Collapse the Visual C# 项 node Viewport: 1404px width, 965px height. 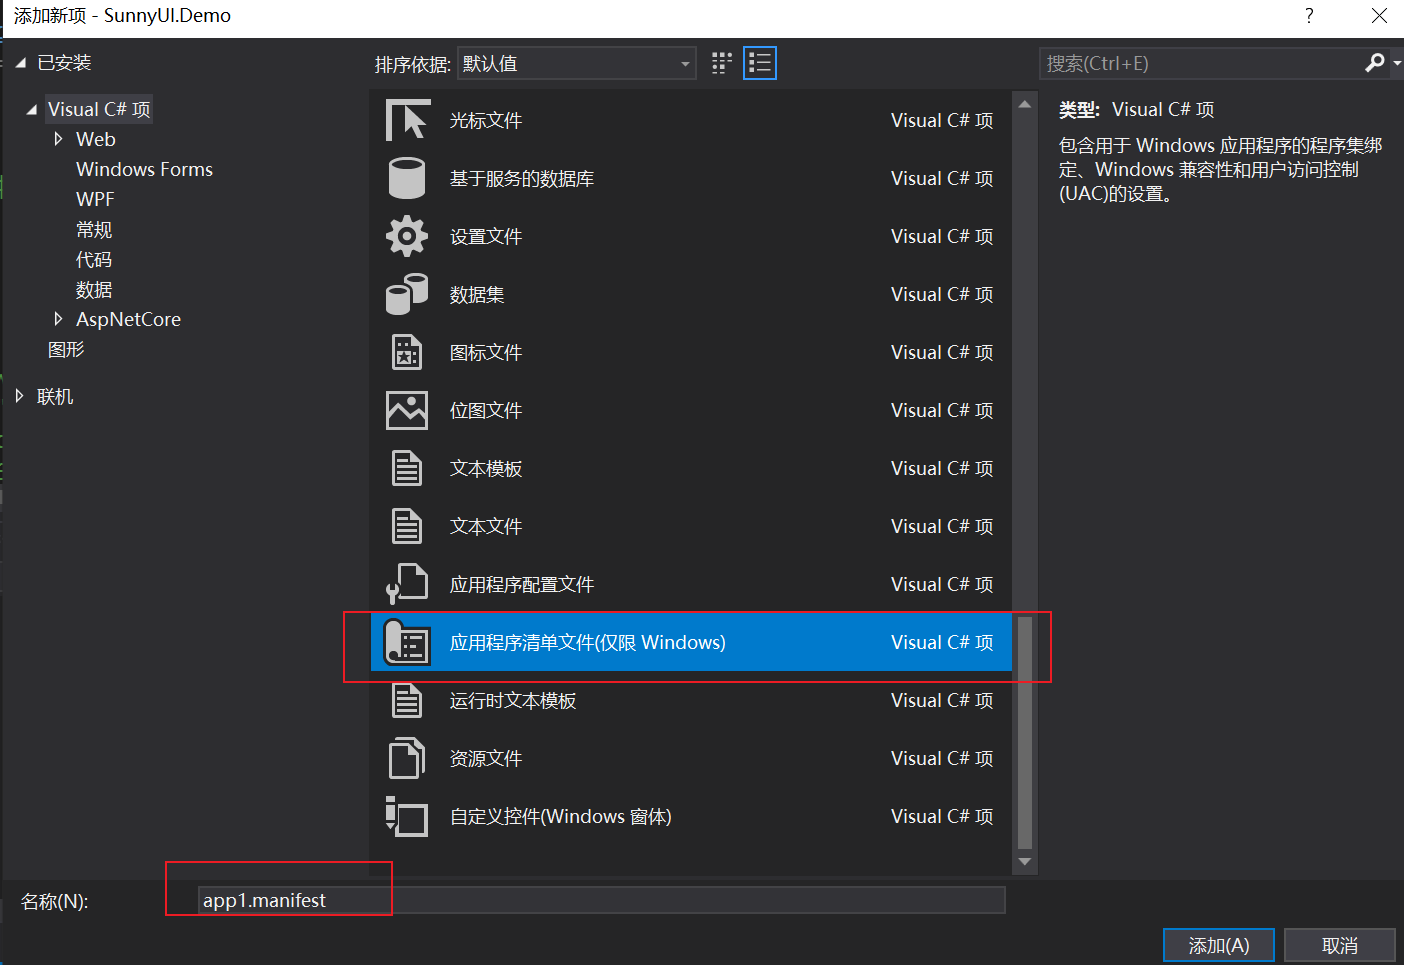32,110
